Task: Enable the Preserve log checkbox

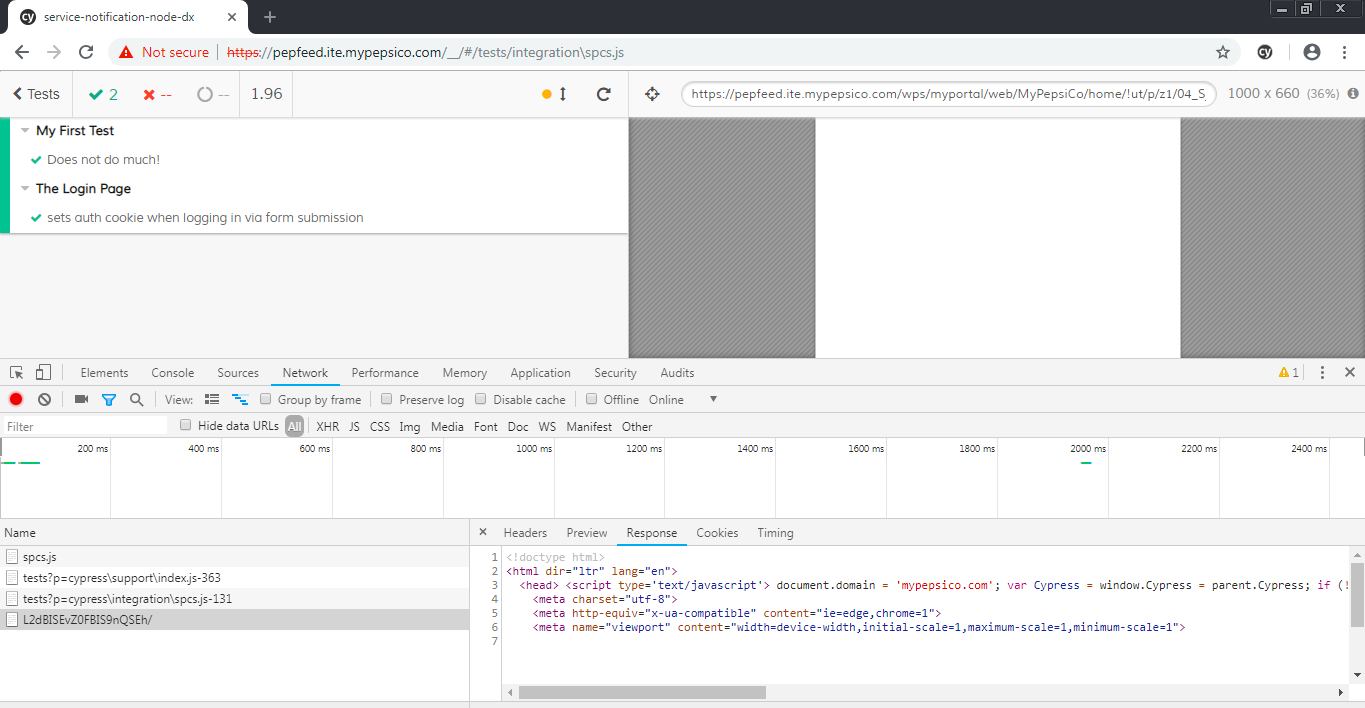Action: (387, 399)
